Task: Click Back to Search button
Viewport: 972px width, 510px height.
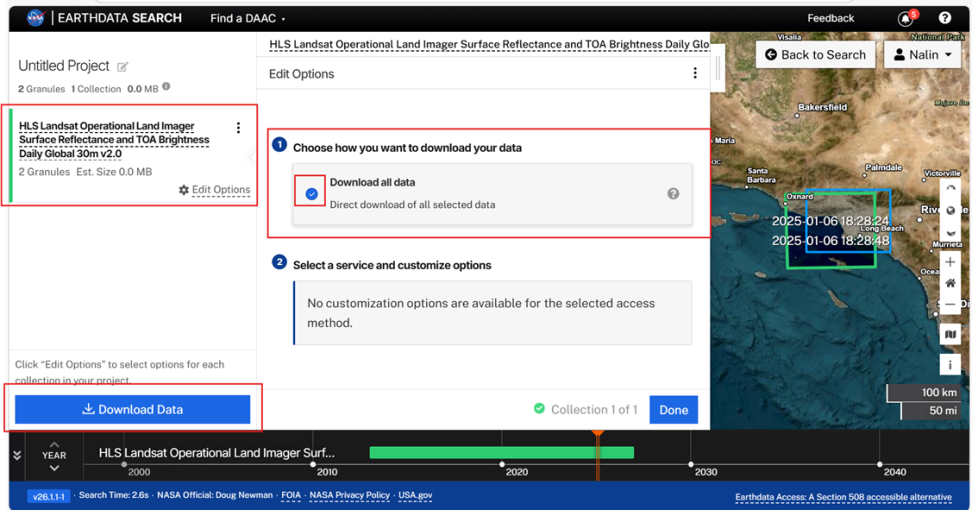Action: (815, 55)
